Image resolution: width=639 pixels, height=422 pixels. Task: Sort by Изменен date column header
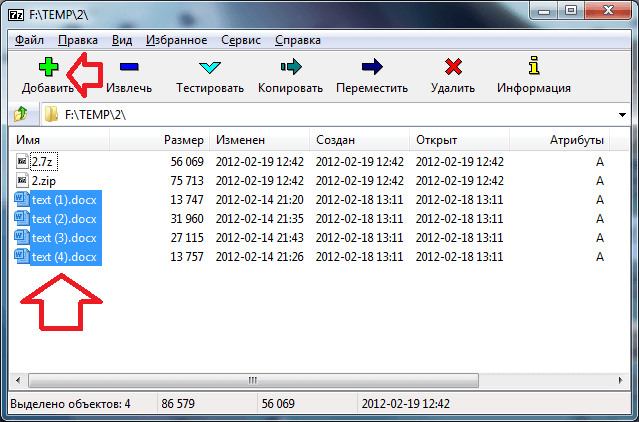pyautogui.click(x=238, y=140)
